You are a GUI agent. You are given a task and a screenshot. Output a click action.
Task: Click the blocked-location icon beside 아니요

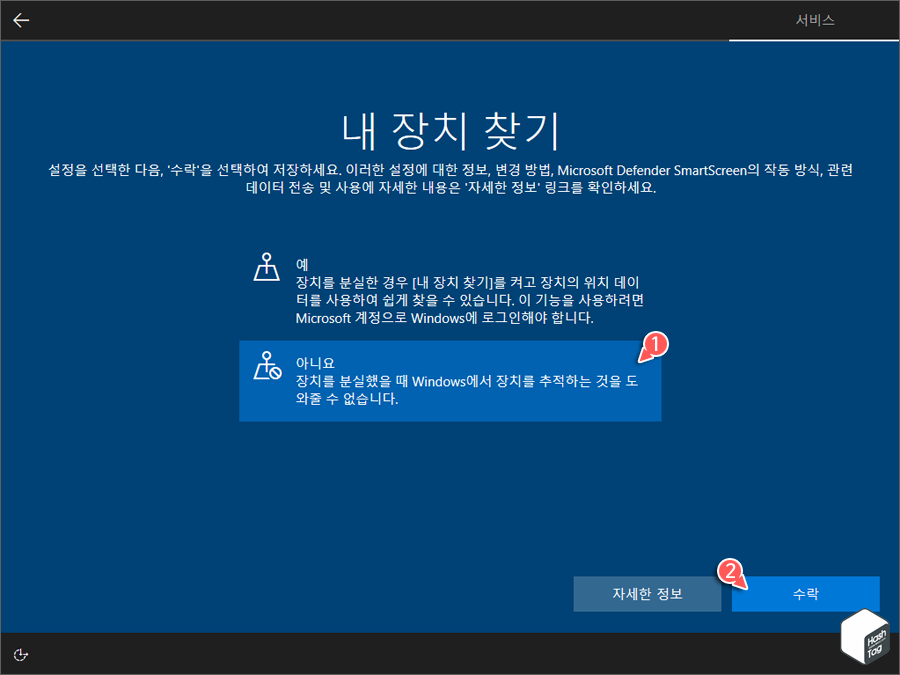266,368
